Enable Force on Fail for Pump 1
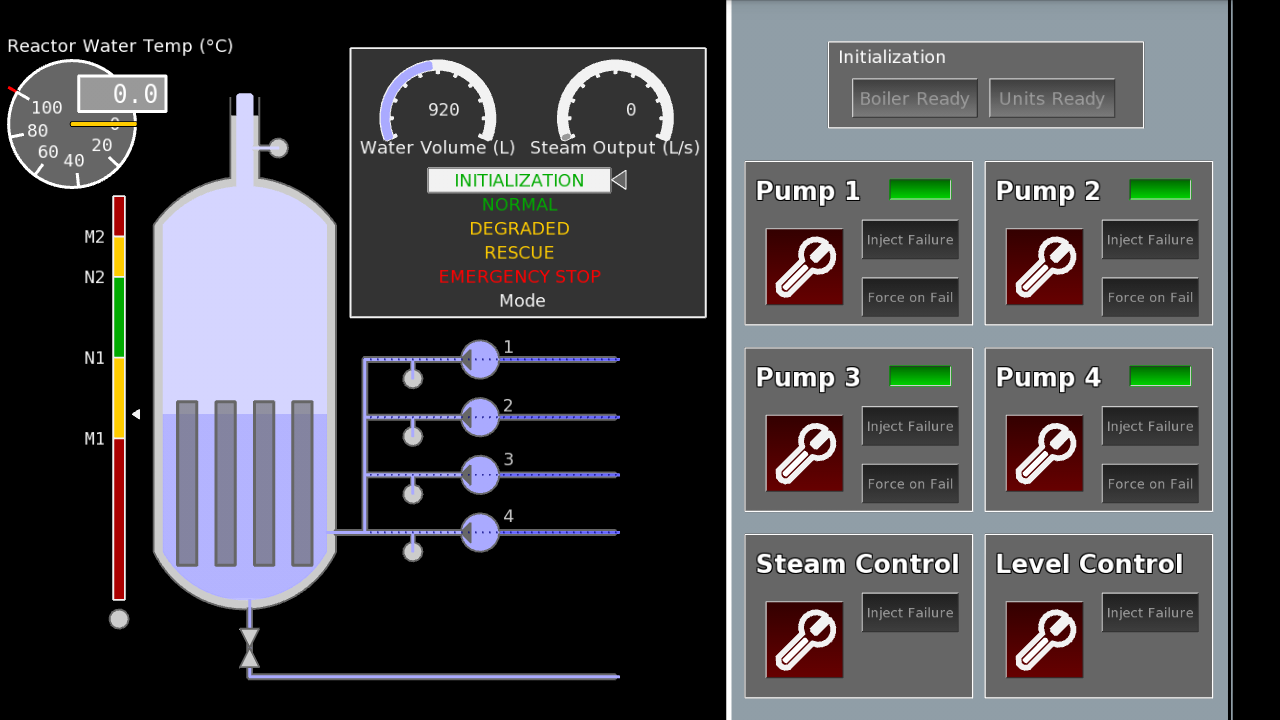The height and width of the screenshot is (720, 1280). 910,297
